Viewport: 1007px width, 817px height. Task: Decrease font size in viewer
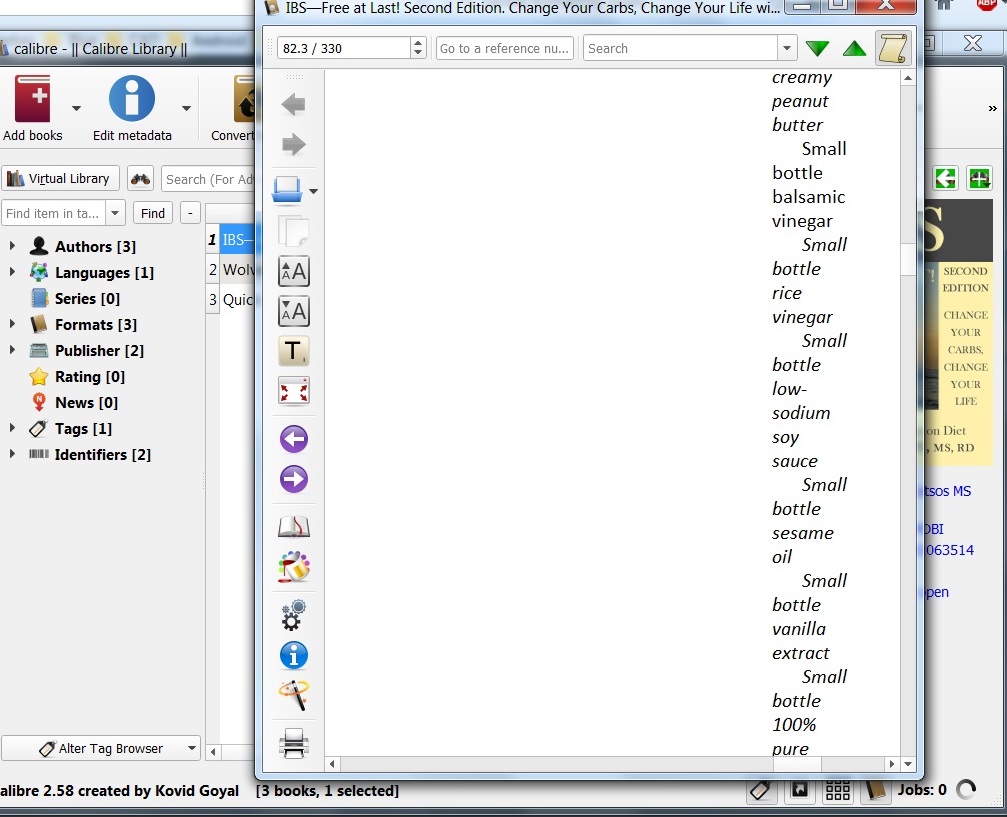point(293,312)
